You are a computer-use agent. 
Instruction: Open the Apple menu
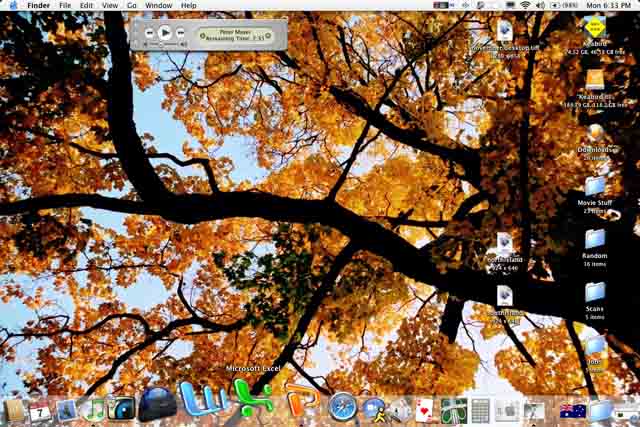click(13, 5)
